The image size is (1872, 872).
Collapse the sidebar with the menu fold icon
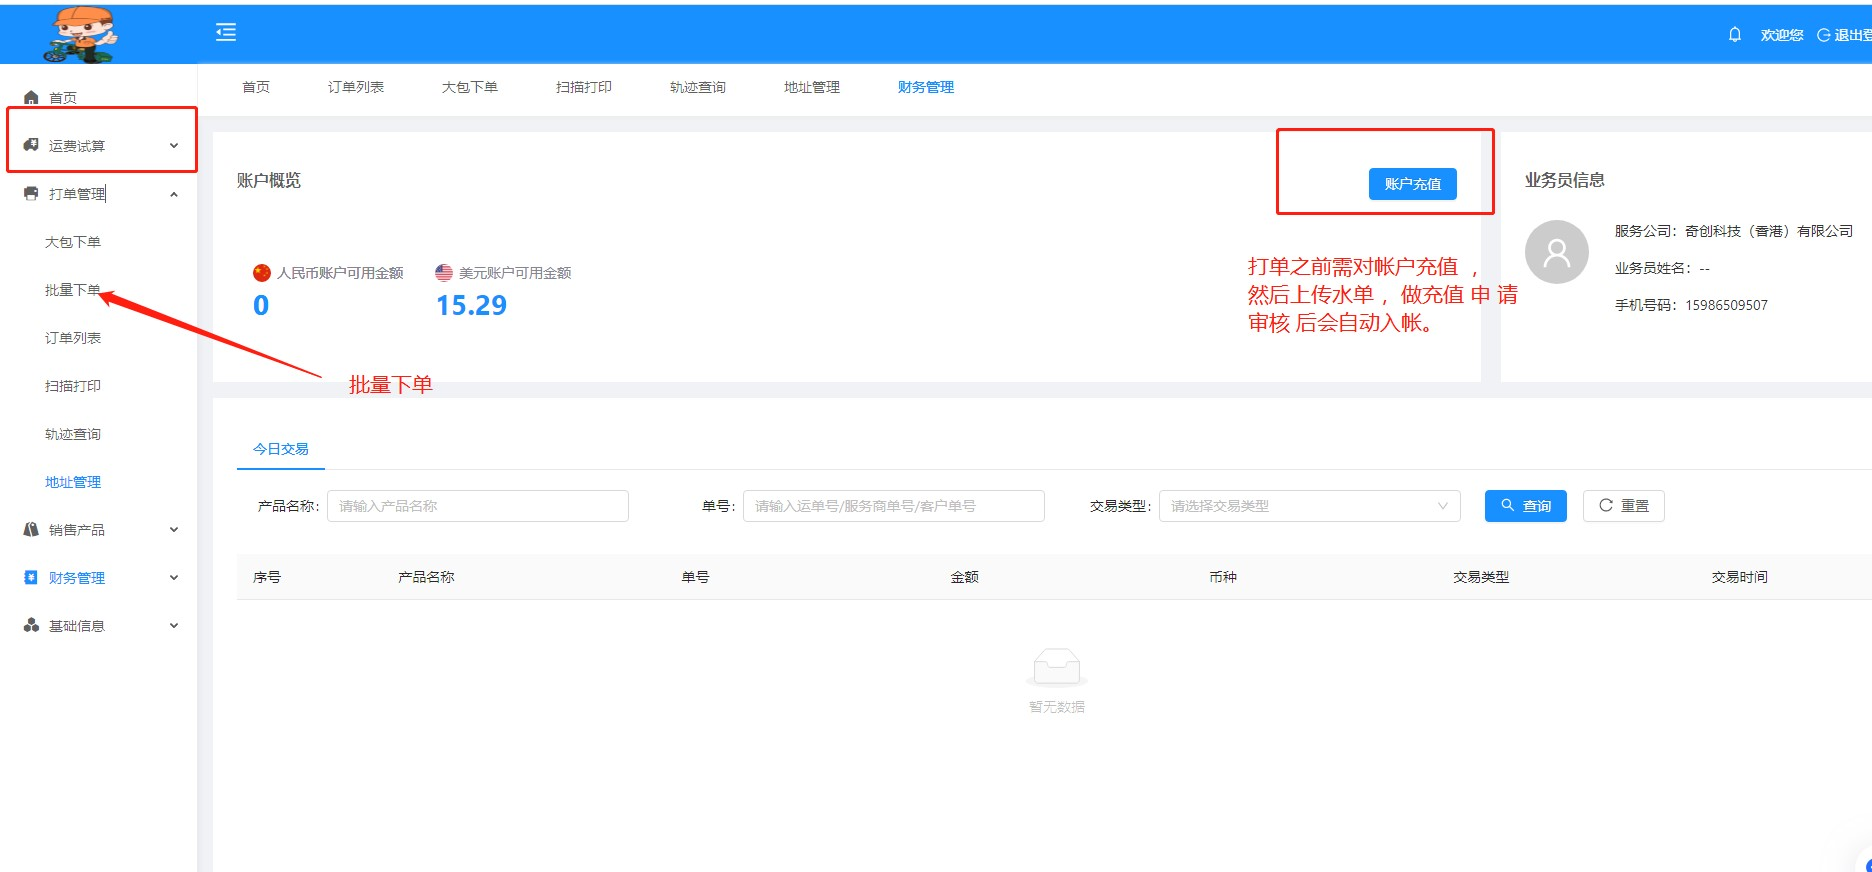tap(226, 32)
